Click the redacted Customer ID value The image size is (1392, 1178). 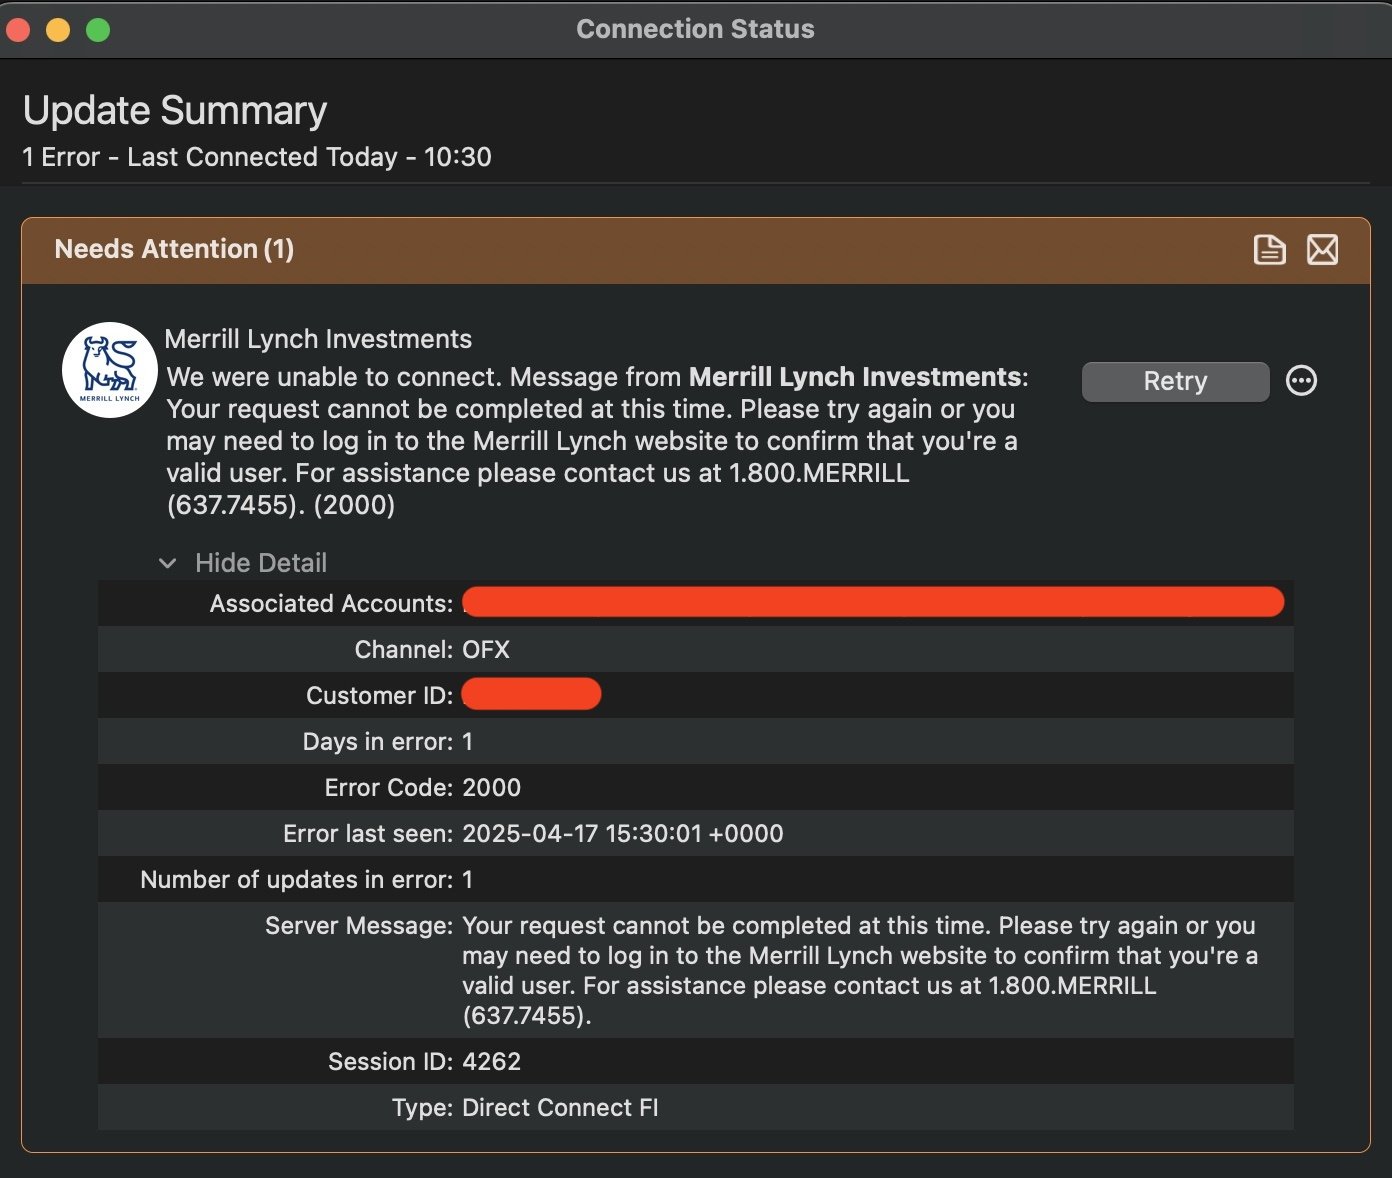(531, 694)
